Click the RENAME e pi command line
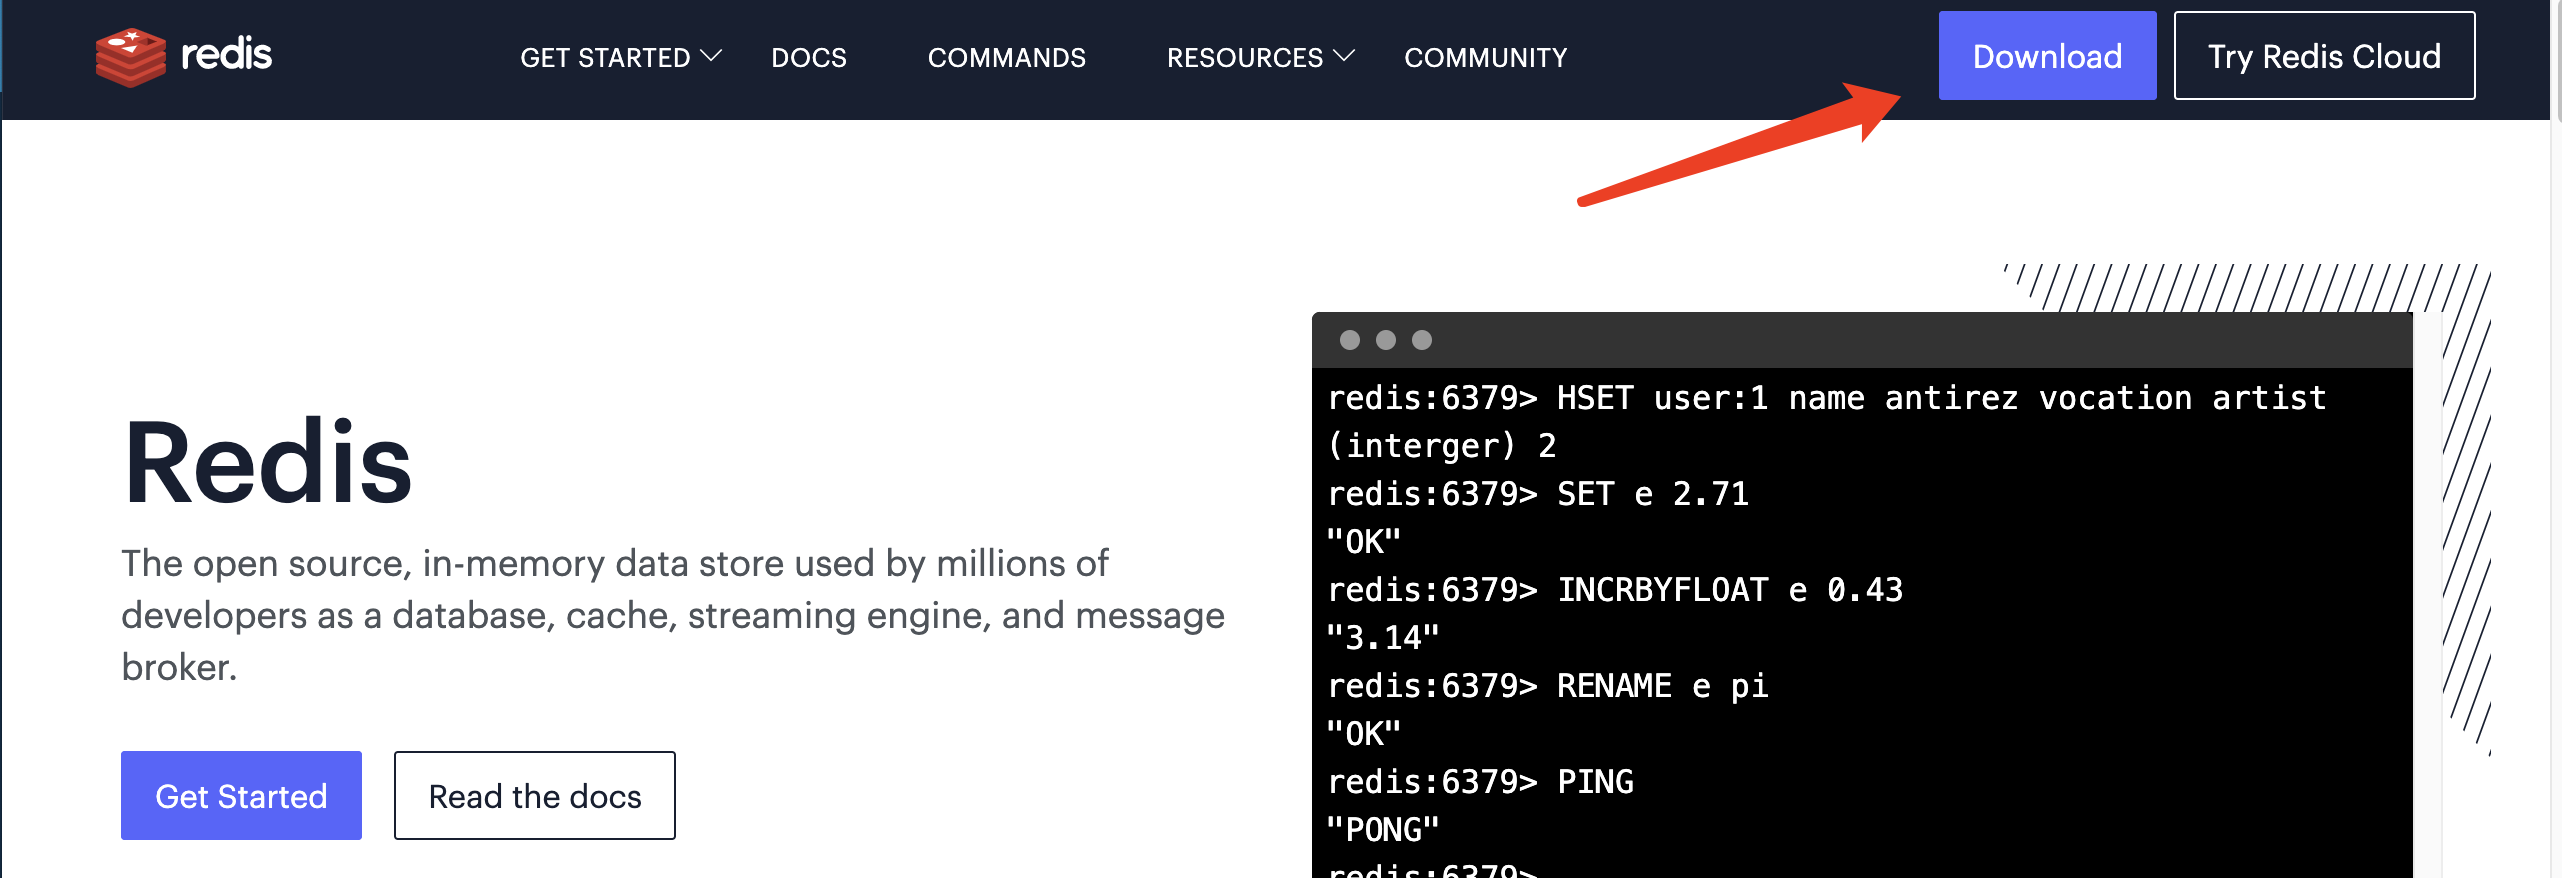Screen dimensions: 2562x878 point(1548,686)
